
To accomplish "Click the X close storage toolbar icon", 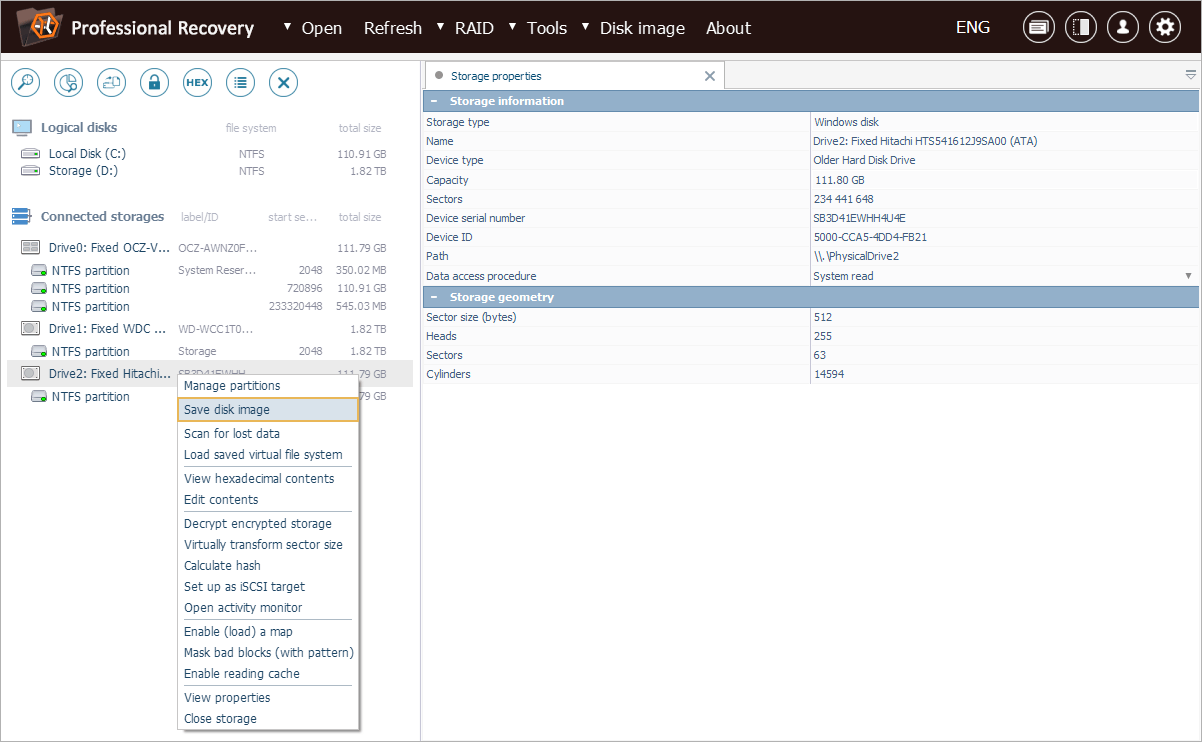I will point(283,83).
